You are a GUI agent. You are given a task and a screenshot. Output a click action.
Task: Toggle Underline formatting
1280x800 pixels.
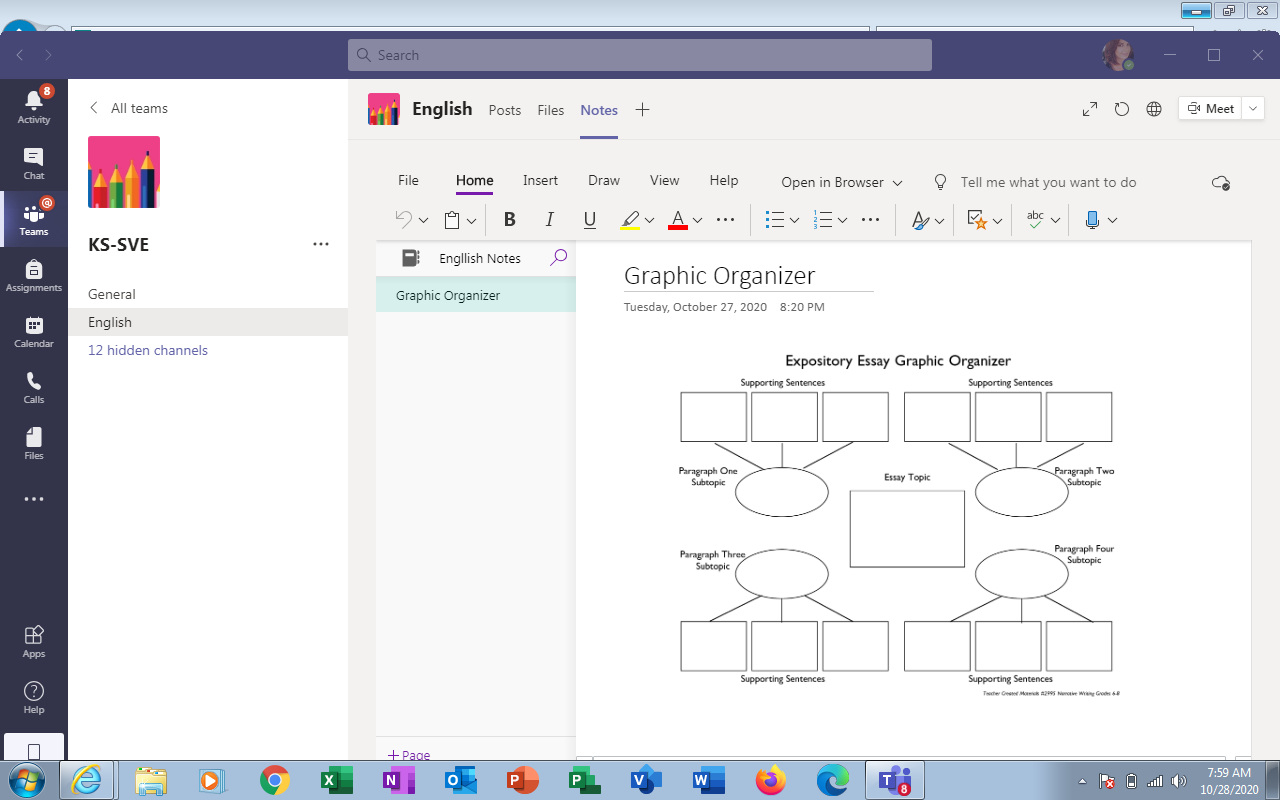[x=589, y=220]
